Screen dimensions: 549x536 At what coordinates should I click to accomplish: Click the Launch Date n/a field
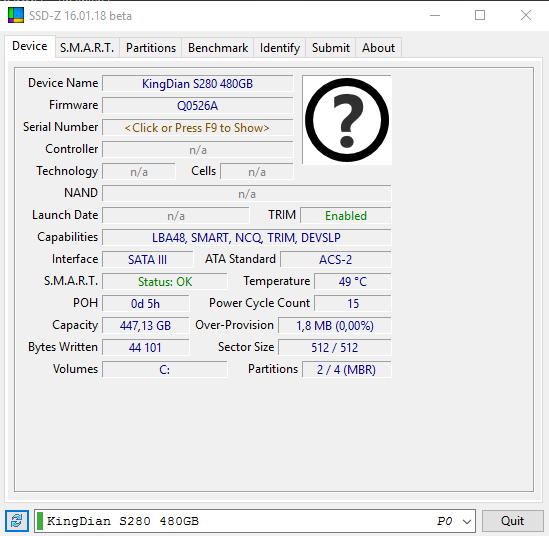tap(176, 216)
